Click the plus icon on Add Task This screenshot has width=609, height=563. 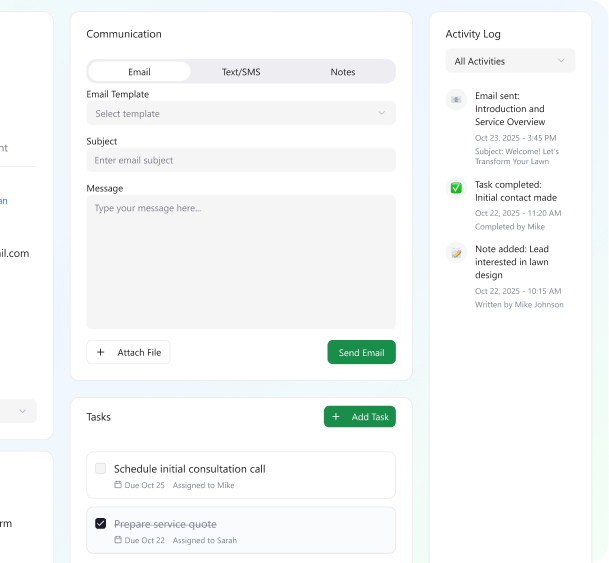[336, 417]
